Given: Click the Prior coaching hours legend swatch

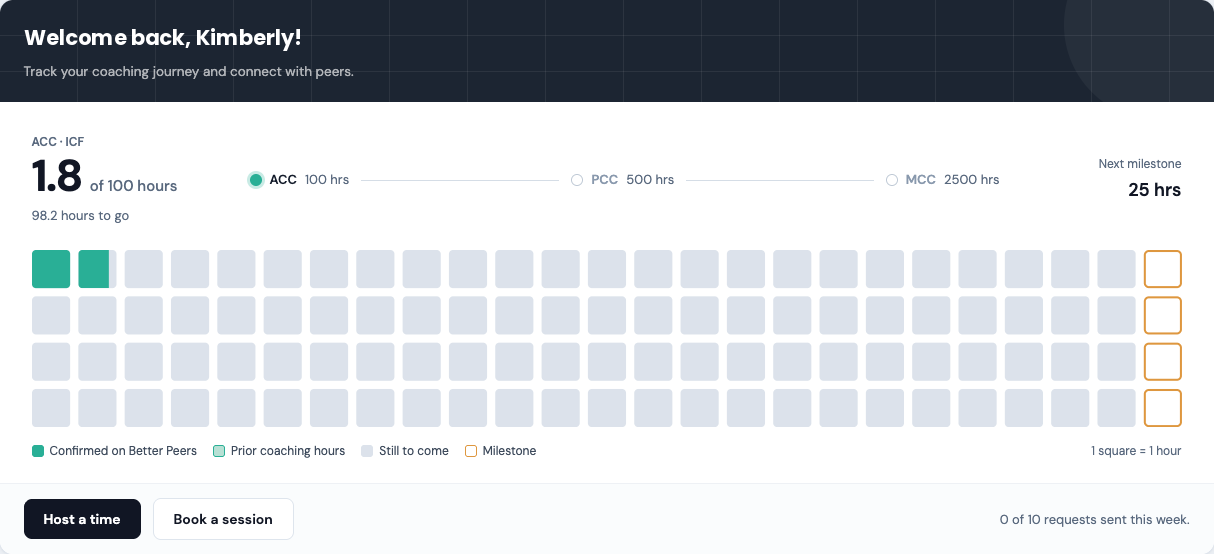Looking at the screenshot, I should pyautogui.click(x=219, y=451).
